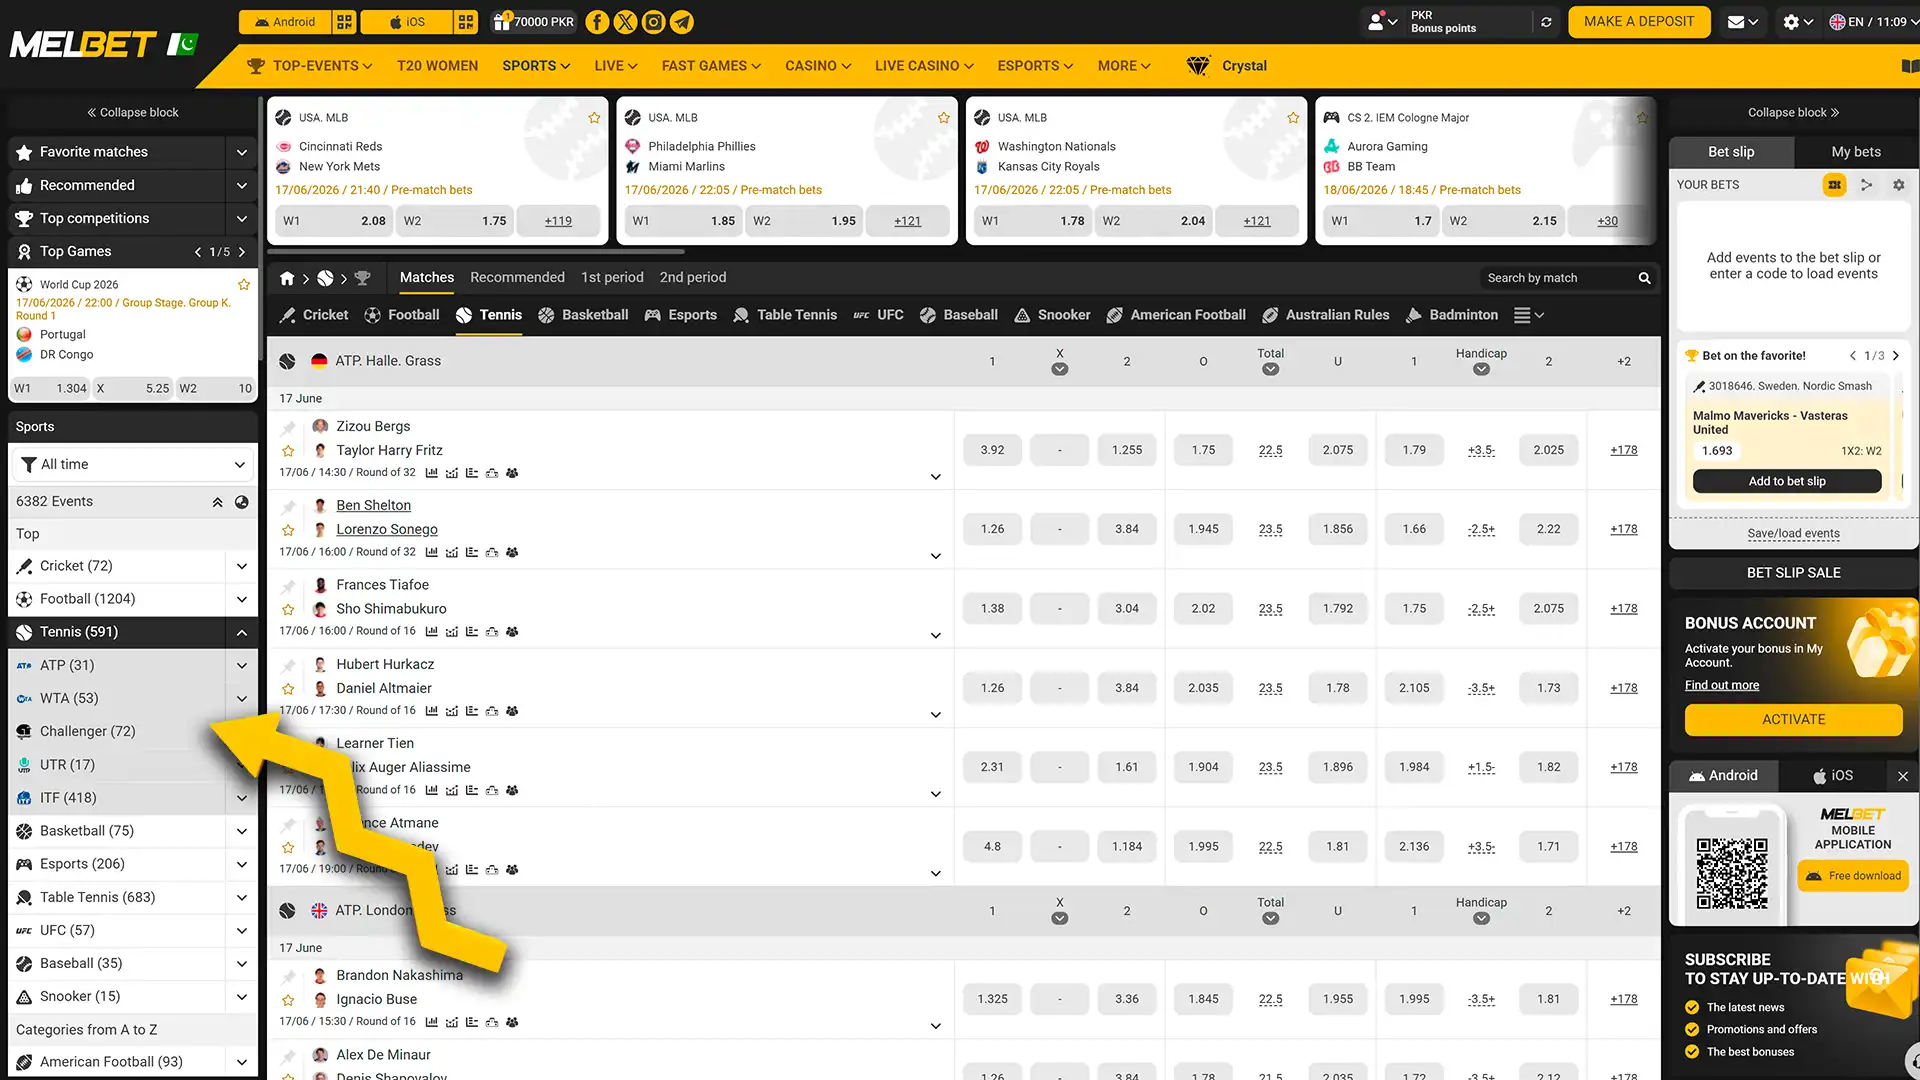This screenshot has height=1080, width=1920.
Task: Click the bet slip forward arrow icon
Action: click(1866, 185)
